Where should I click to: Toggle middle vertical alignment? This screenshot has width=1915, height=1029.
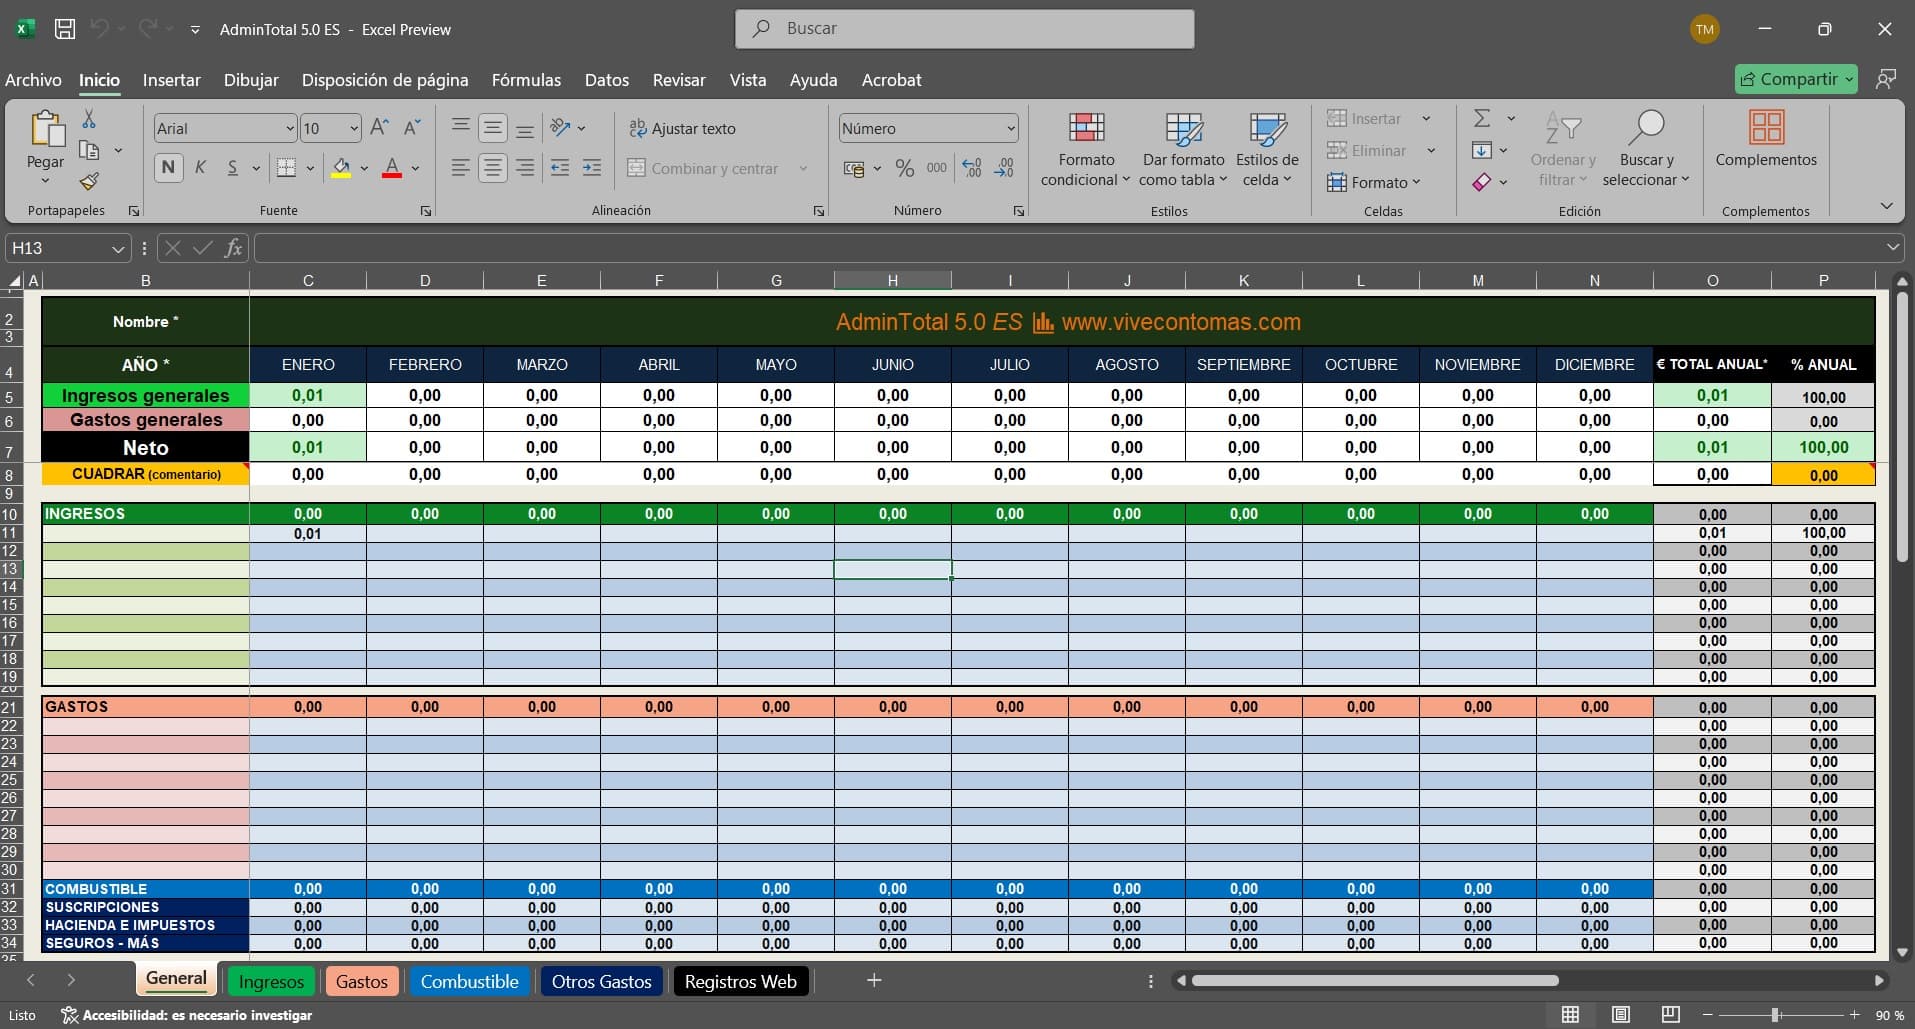coord(493,127)
